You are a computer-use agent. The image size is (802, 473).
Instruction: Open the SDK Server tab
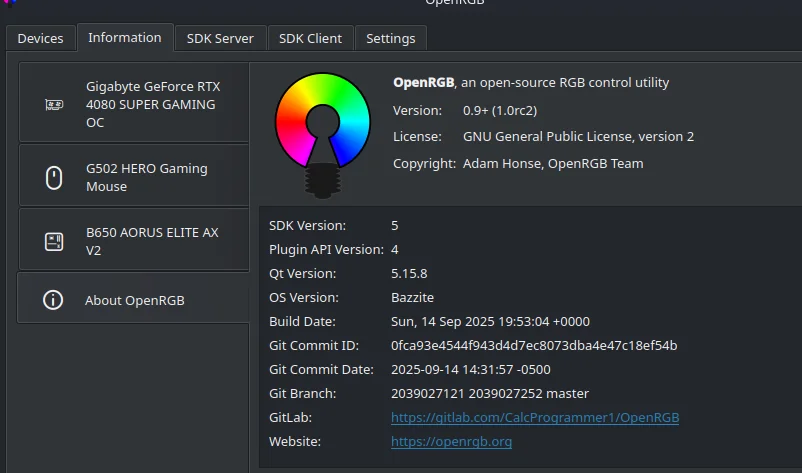220,38
